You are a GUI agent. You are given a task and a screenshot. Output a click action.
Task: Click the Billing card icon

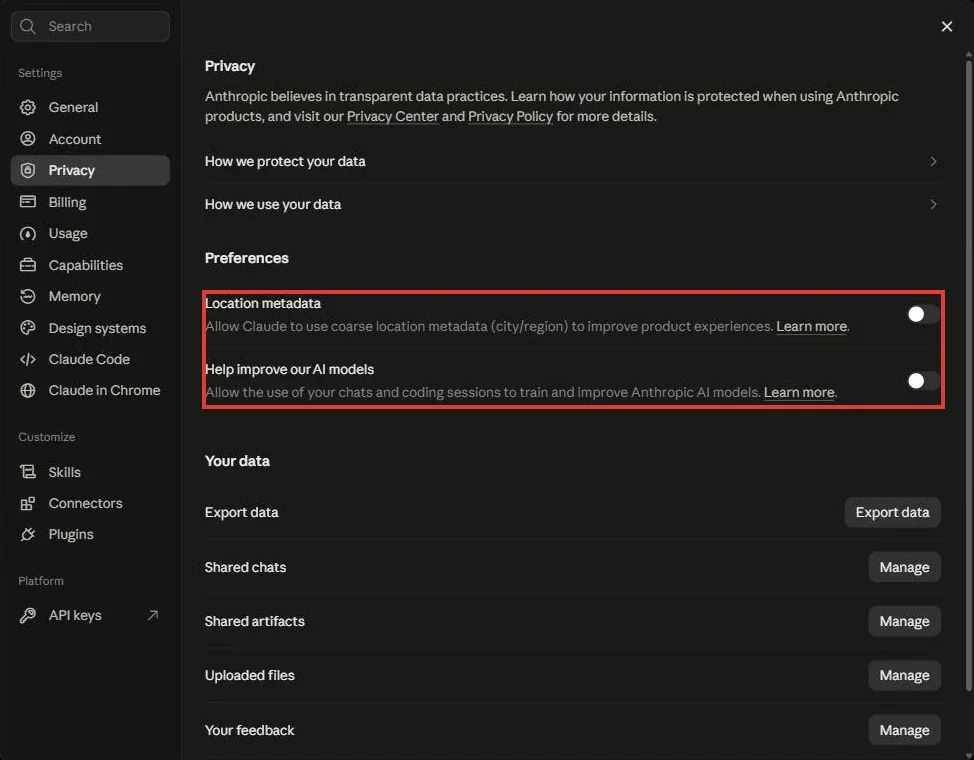28,201
